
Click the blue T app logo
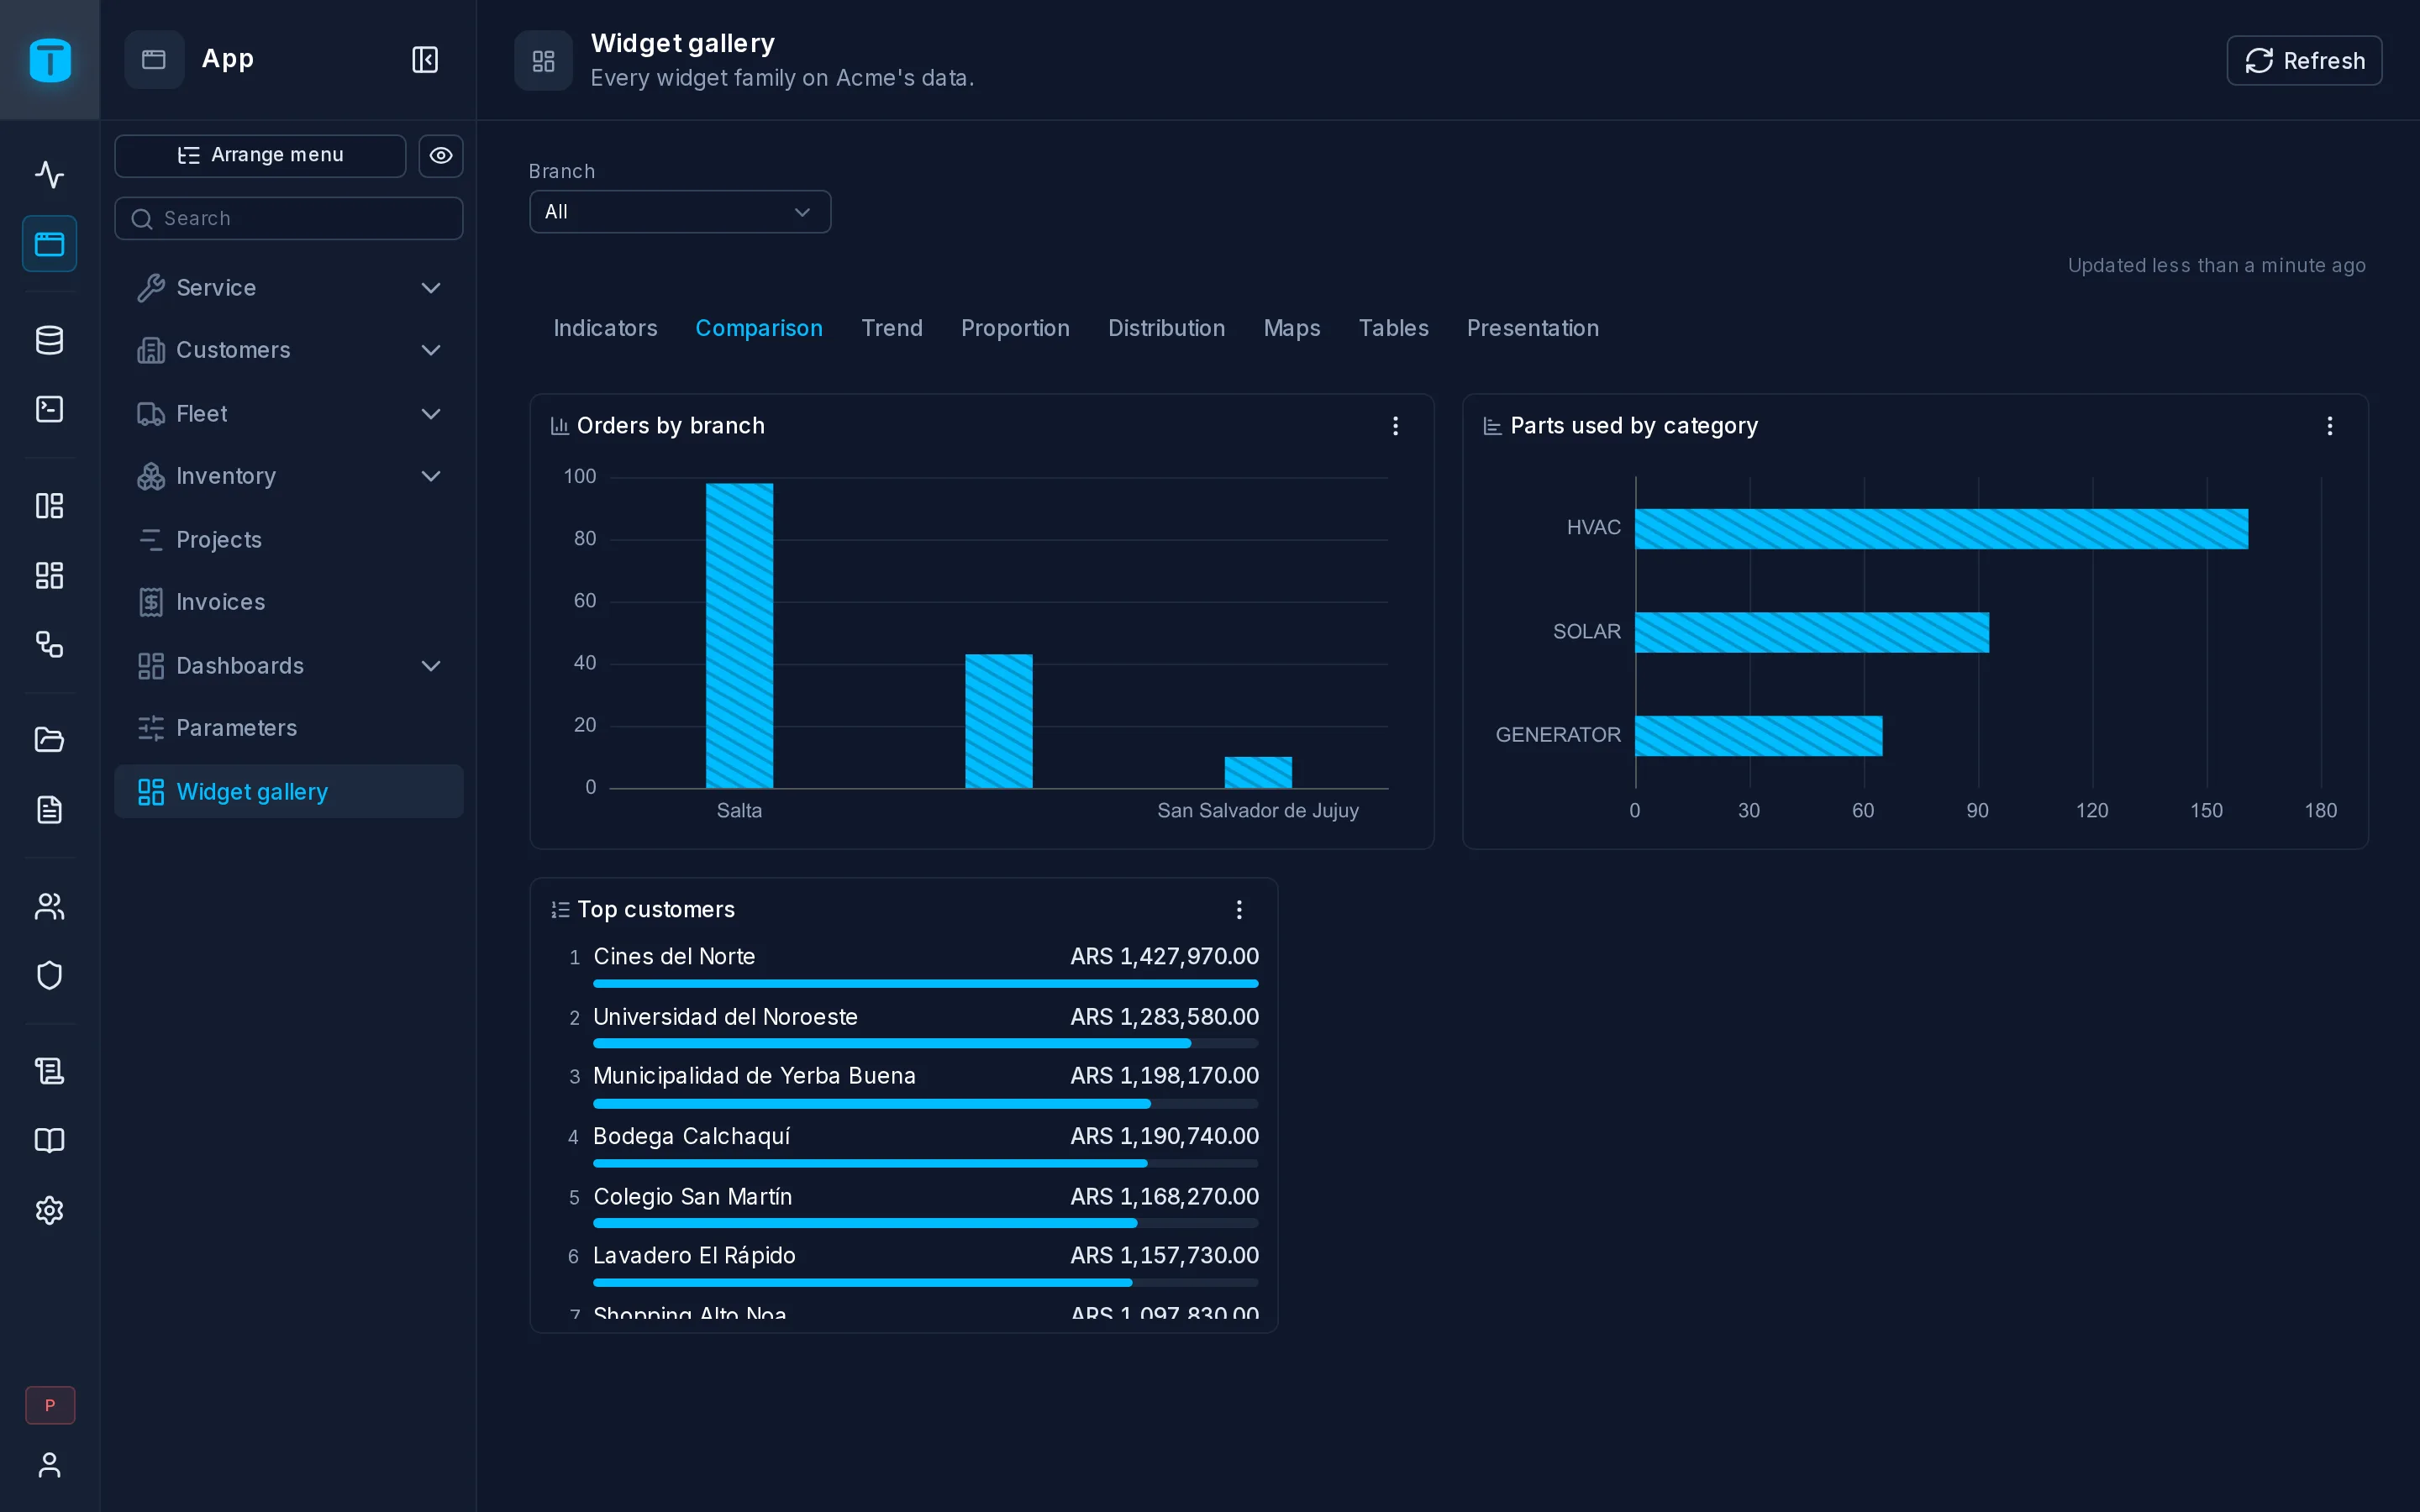tap(49, 60)
